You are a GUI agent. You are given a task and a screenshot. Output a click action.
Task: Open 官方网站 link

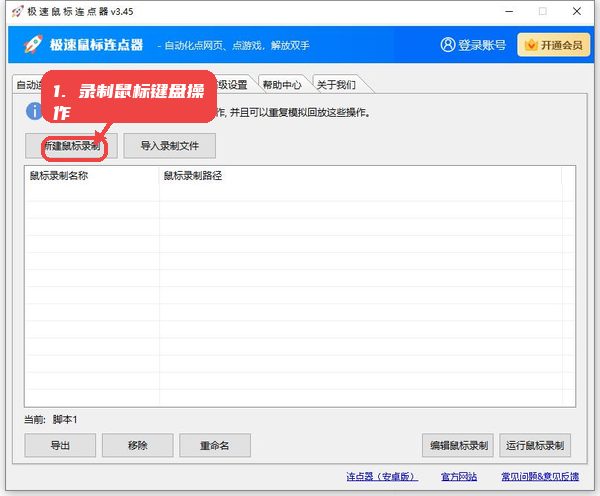458,476
